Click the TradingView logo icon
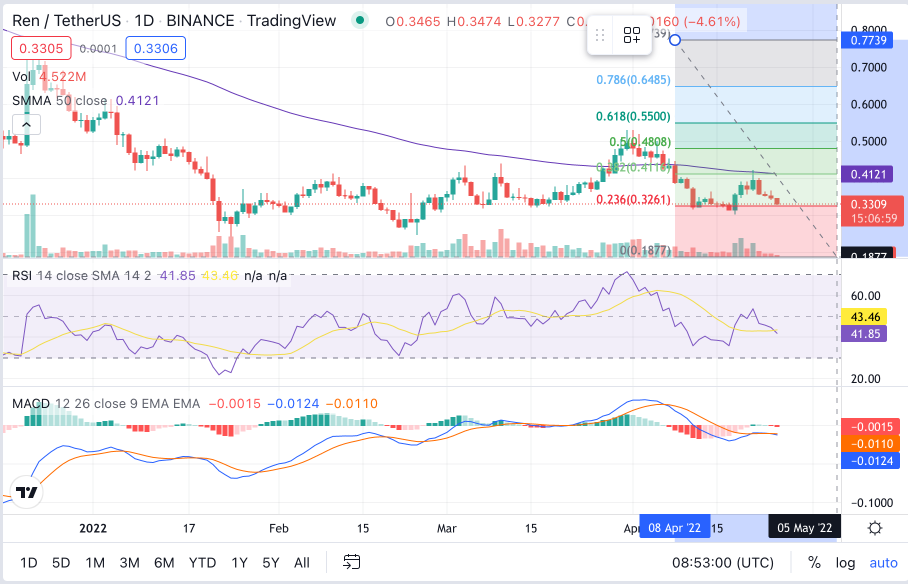Screen dimensions: 908x584 coord(26,492)
